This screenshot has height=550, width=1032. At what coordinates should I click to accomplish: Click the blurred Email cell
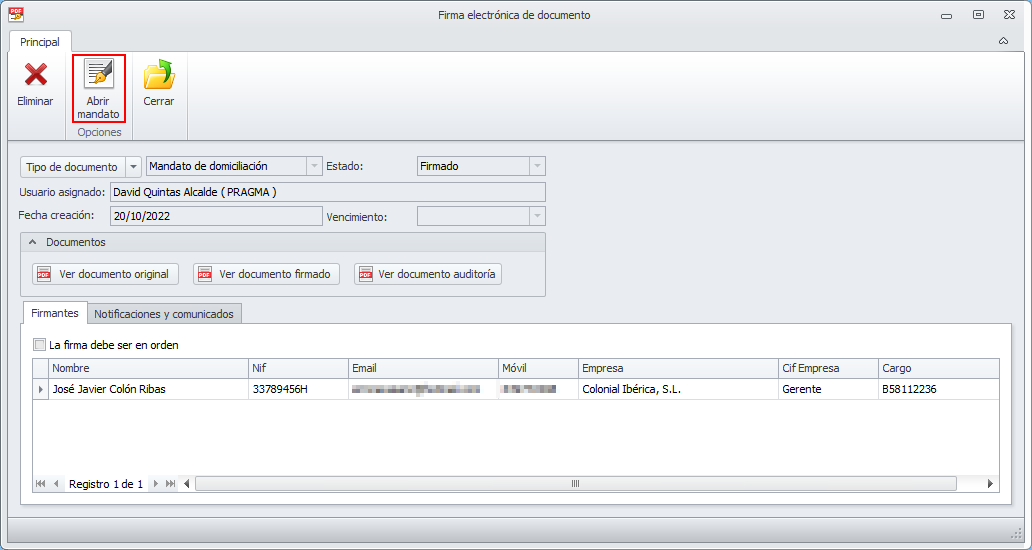(423, 389)
